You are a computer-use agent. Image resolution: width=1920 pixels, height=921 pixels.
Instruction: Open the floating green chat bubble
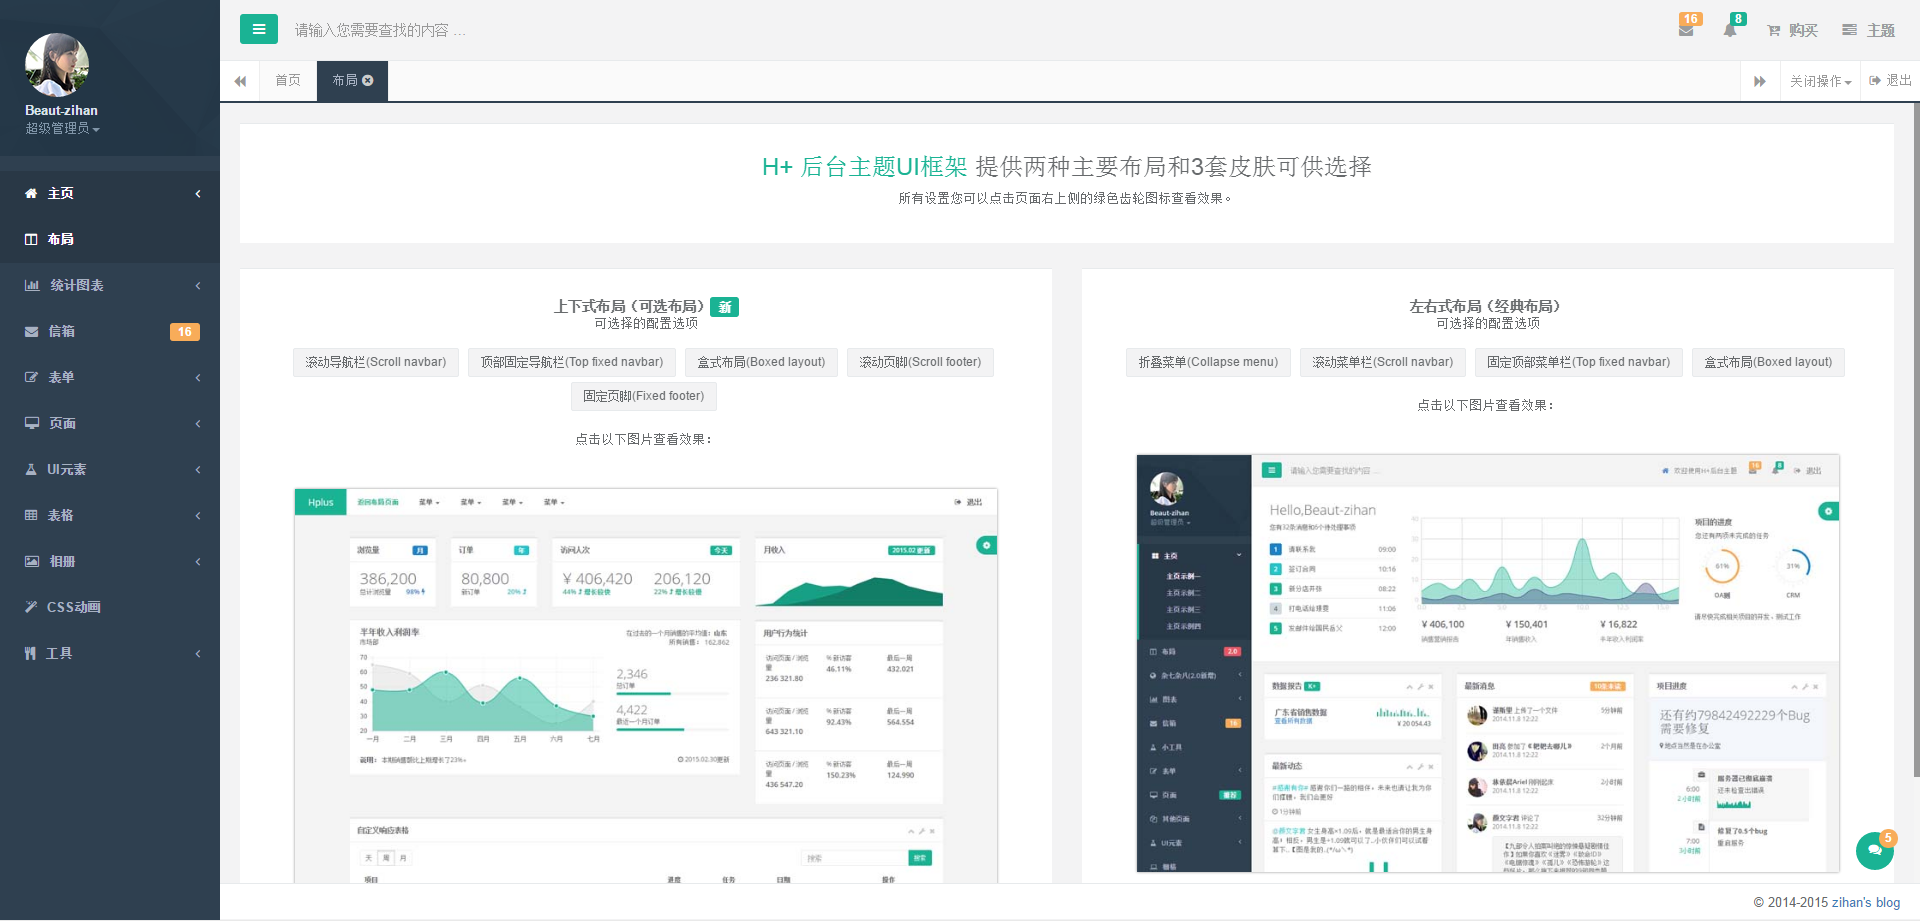1874,850
